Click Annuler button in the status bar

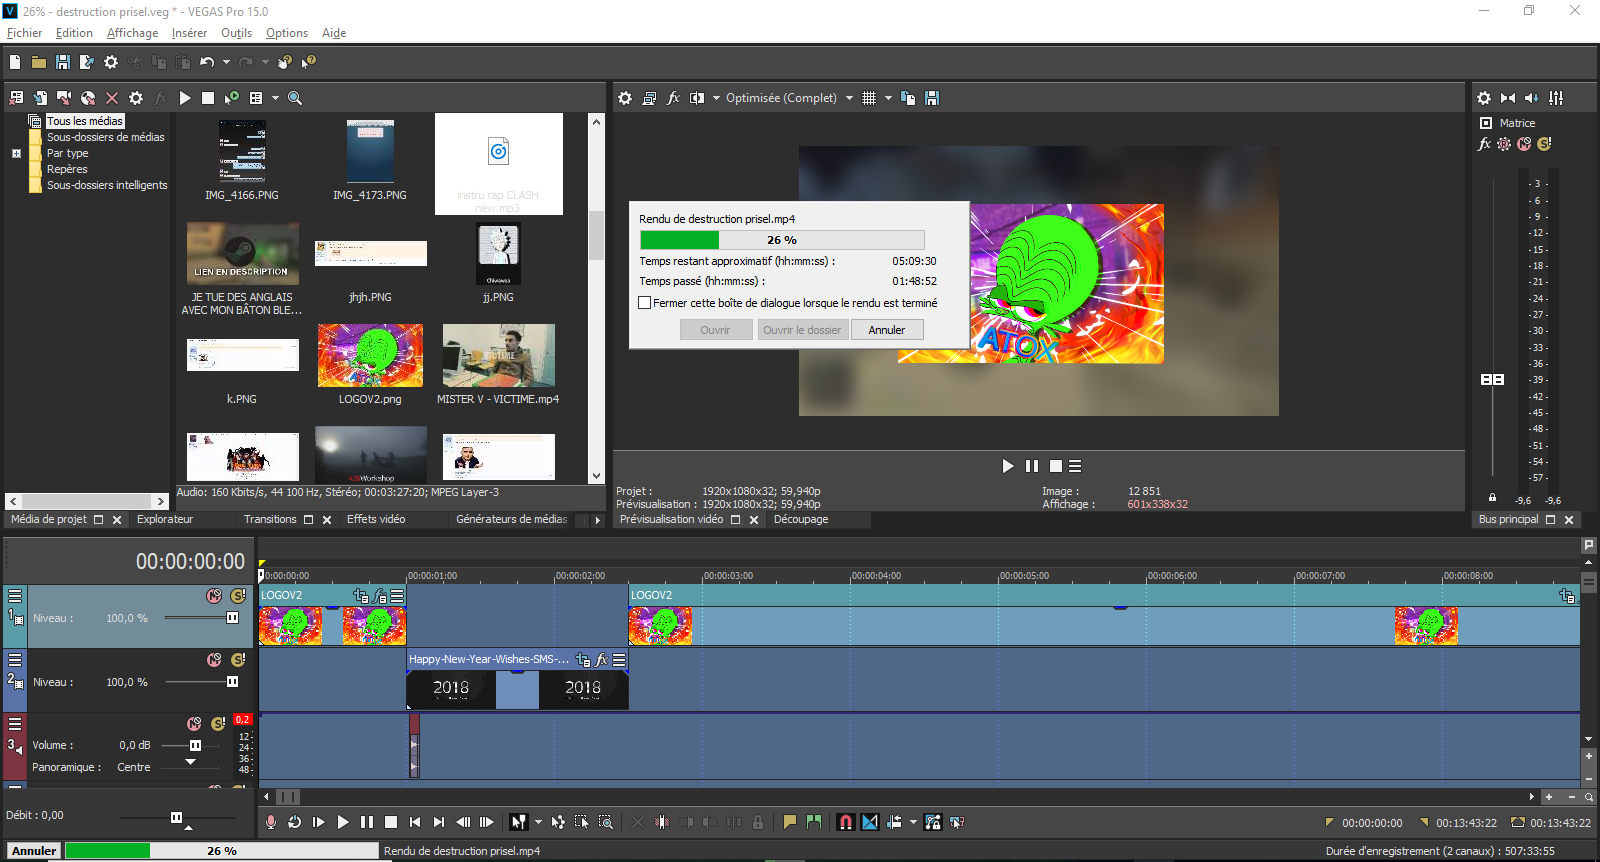pyautogui.click(x=34, y=851)
